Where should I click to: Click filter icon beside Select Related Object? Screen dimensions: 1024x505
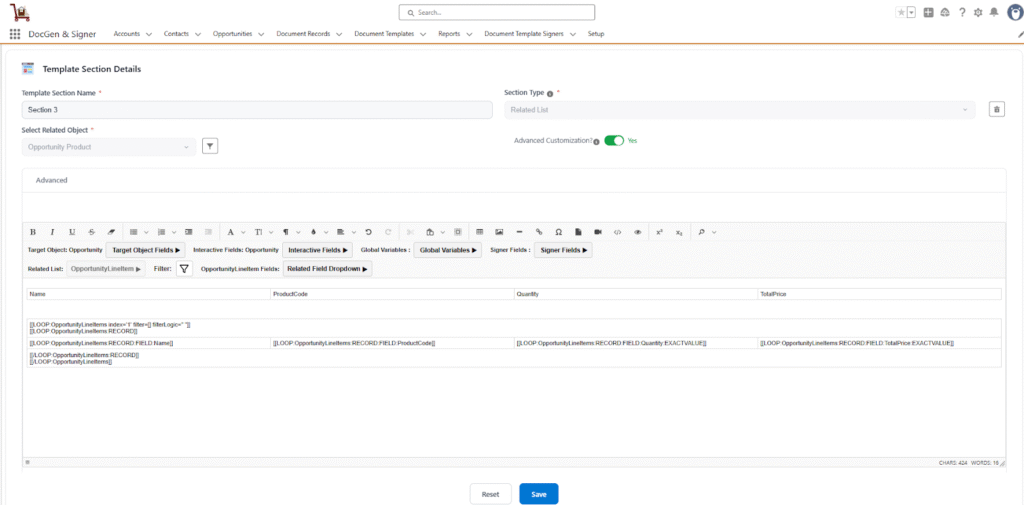(210, 146)
